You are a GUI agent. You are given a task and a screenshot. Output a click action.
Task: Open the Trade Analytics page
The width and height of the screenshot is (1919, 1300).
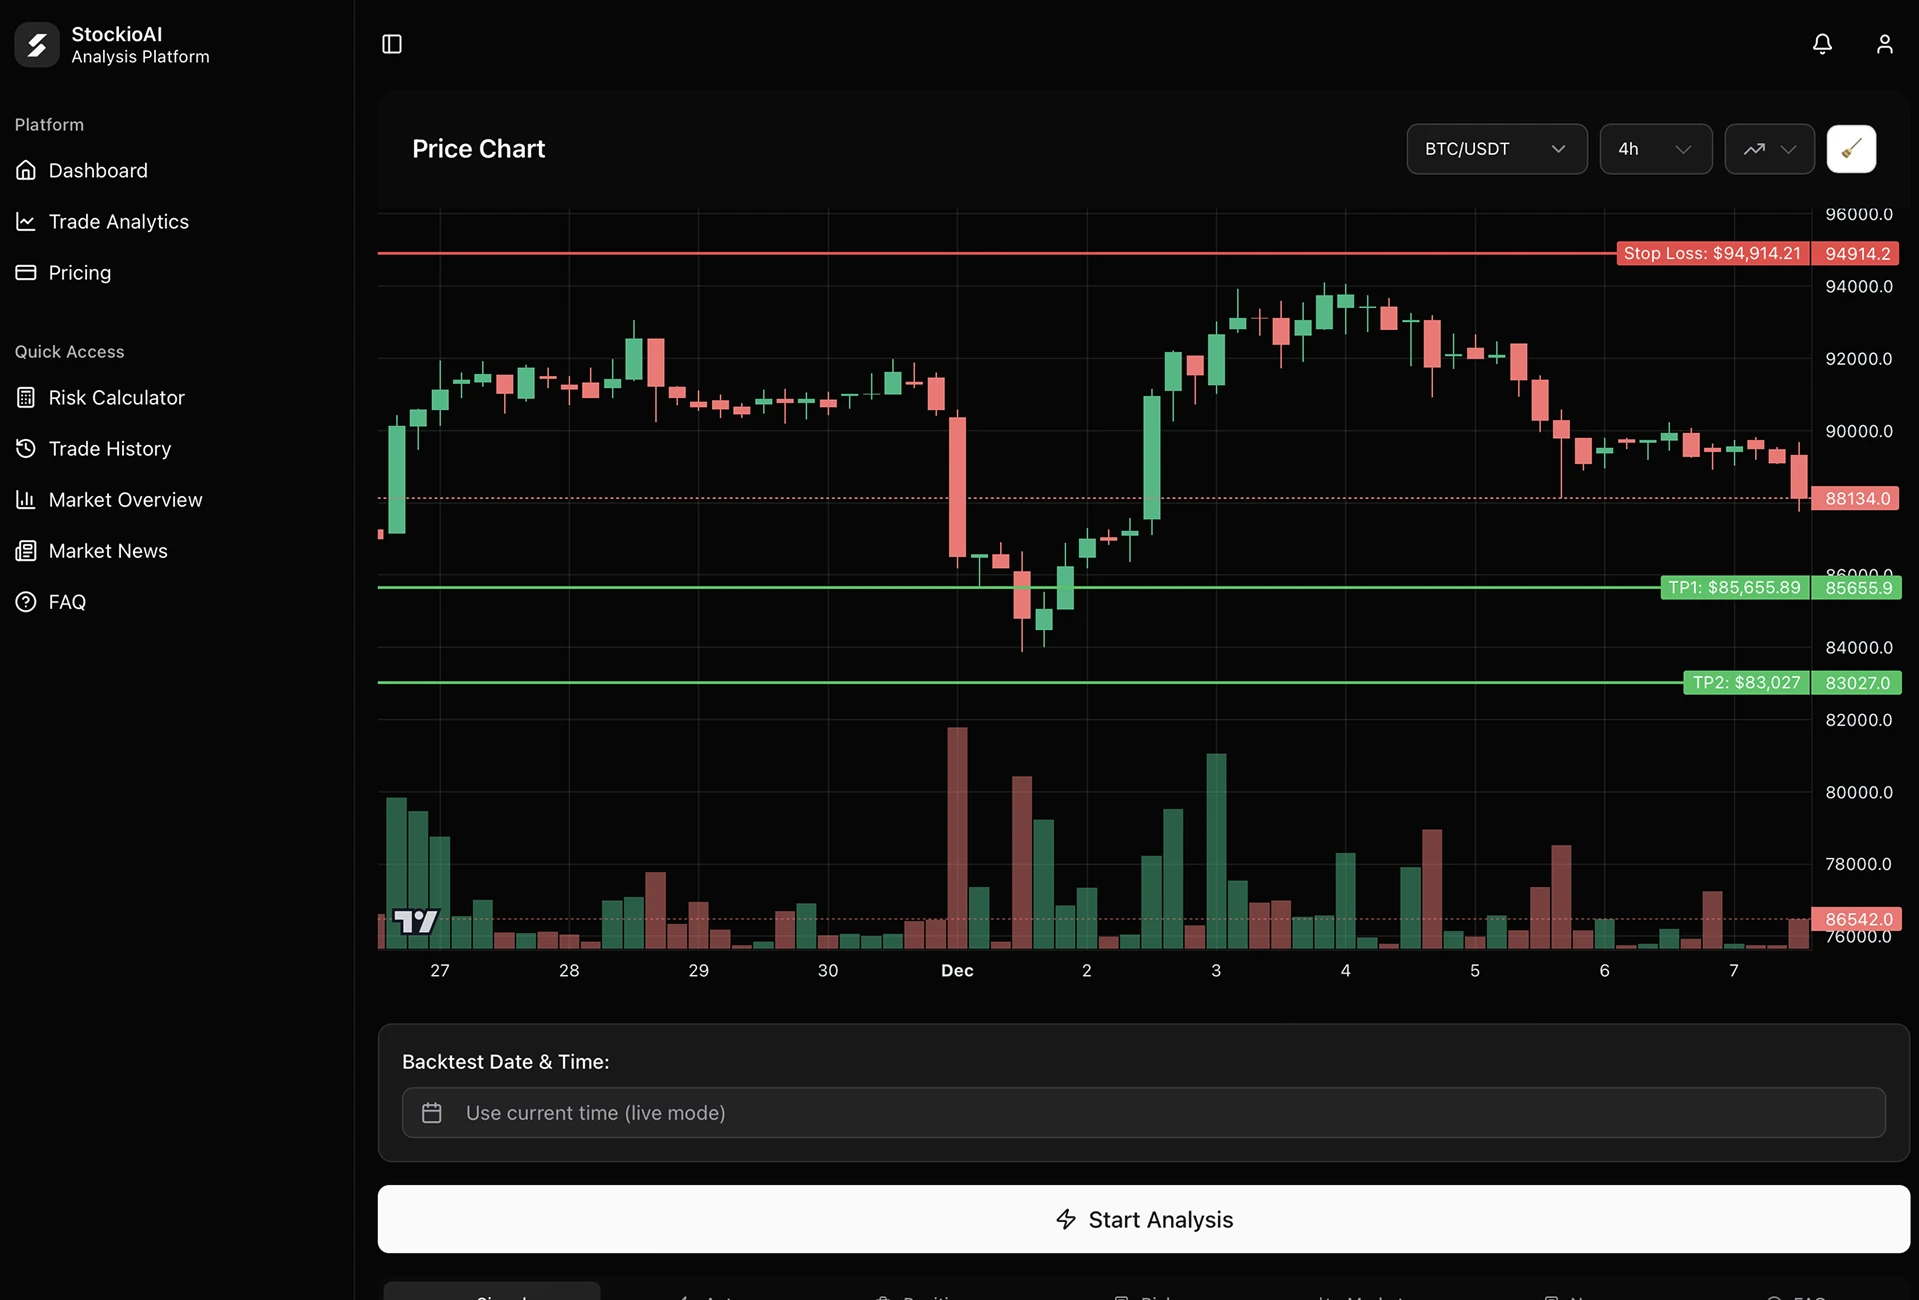coord(119,221)
